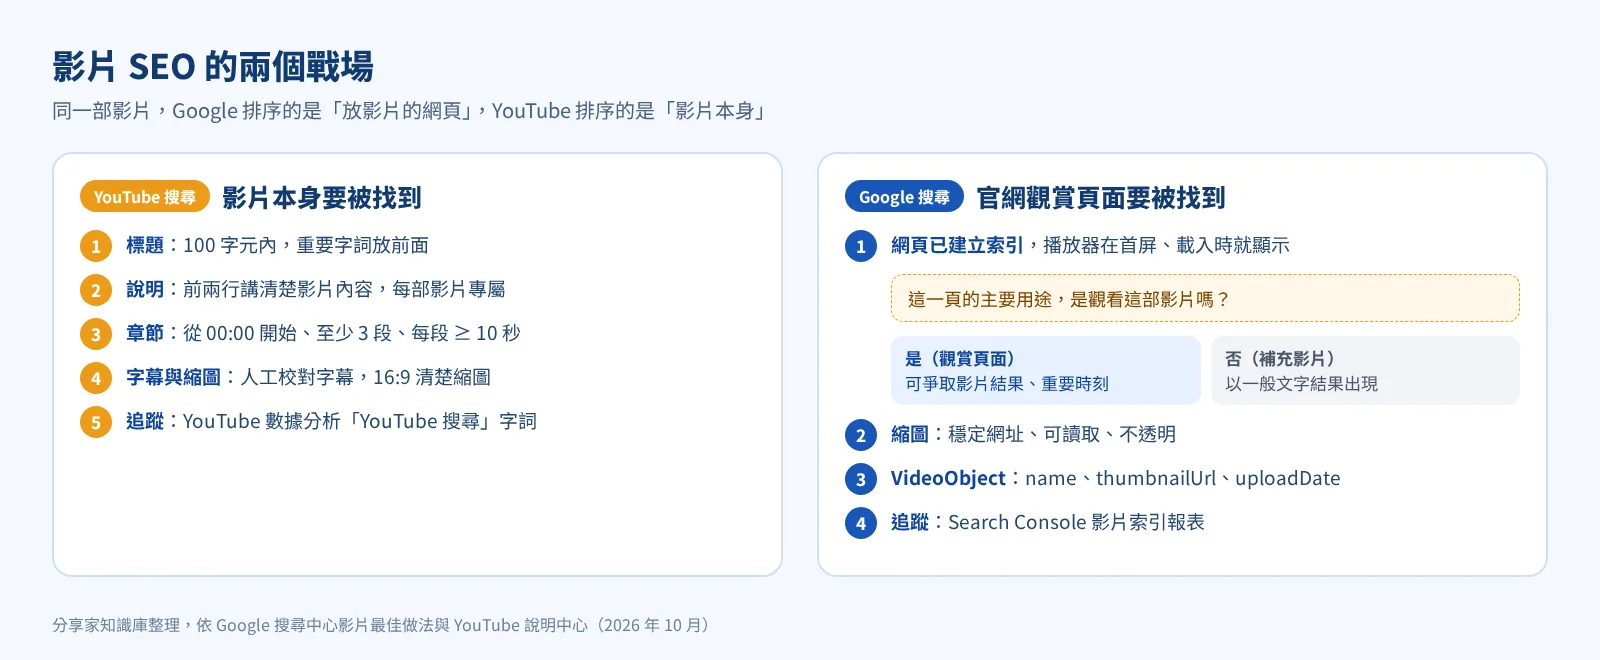
Task: Click the yellow box asking 這一頁的主要用途
Action: 1205,298
